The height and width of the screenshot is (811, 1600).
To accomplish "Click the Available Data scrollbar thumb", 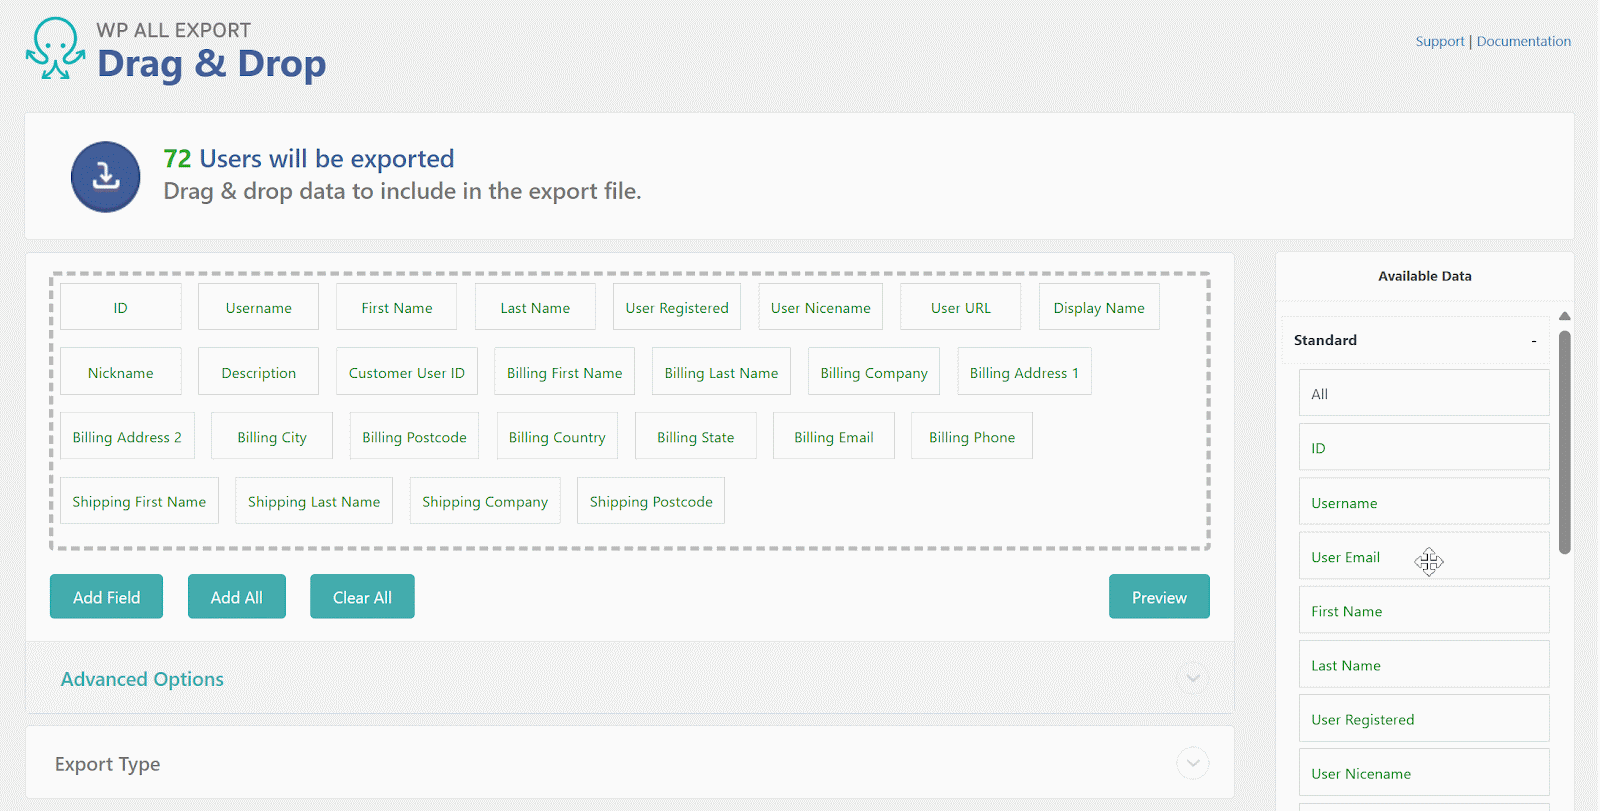I will [1565, 442].
